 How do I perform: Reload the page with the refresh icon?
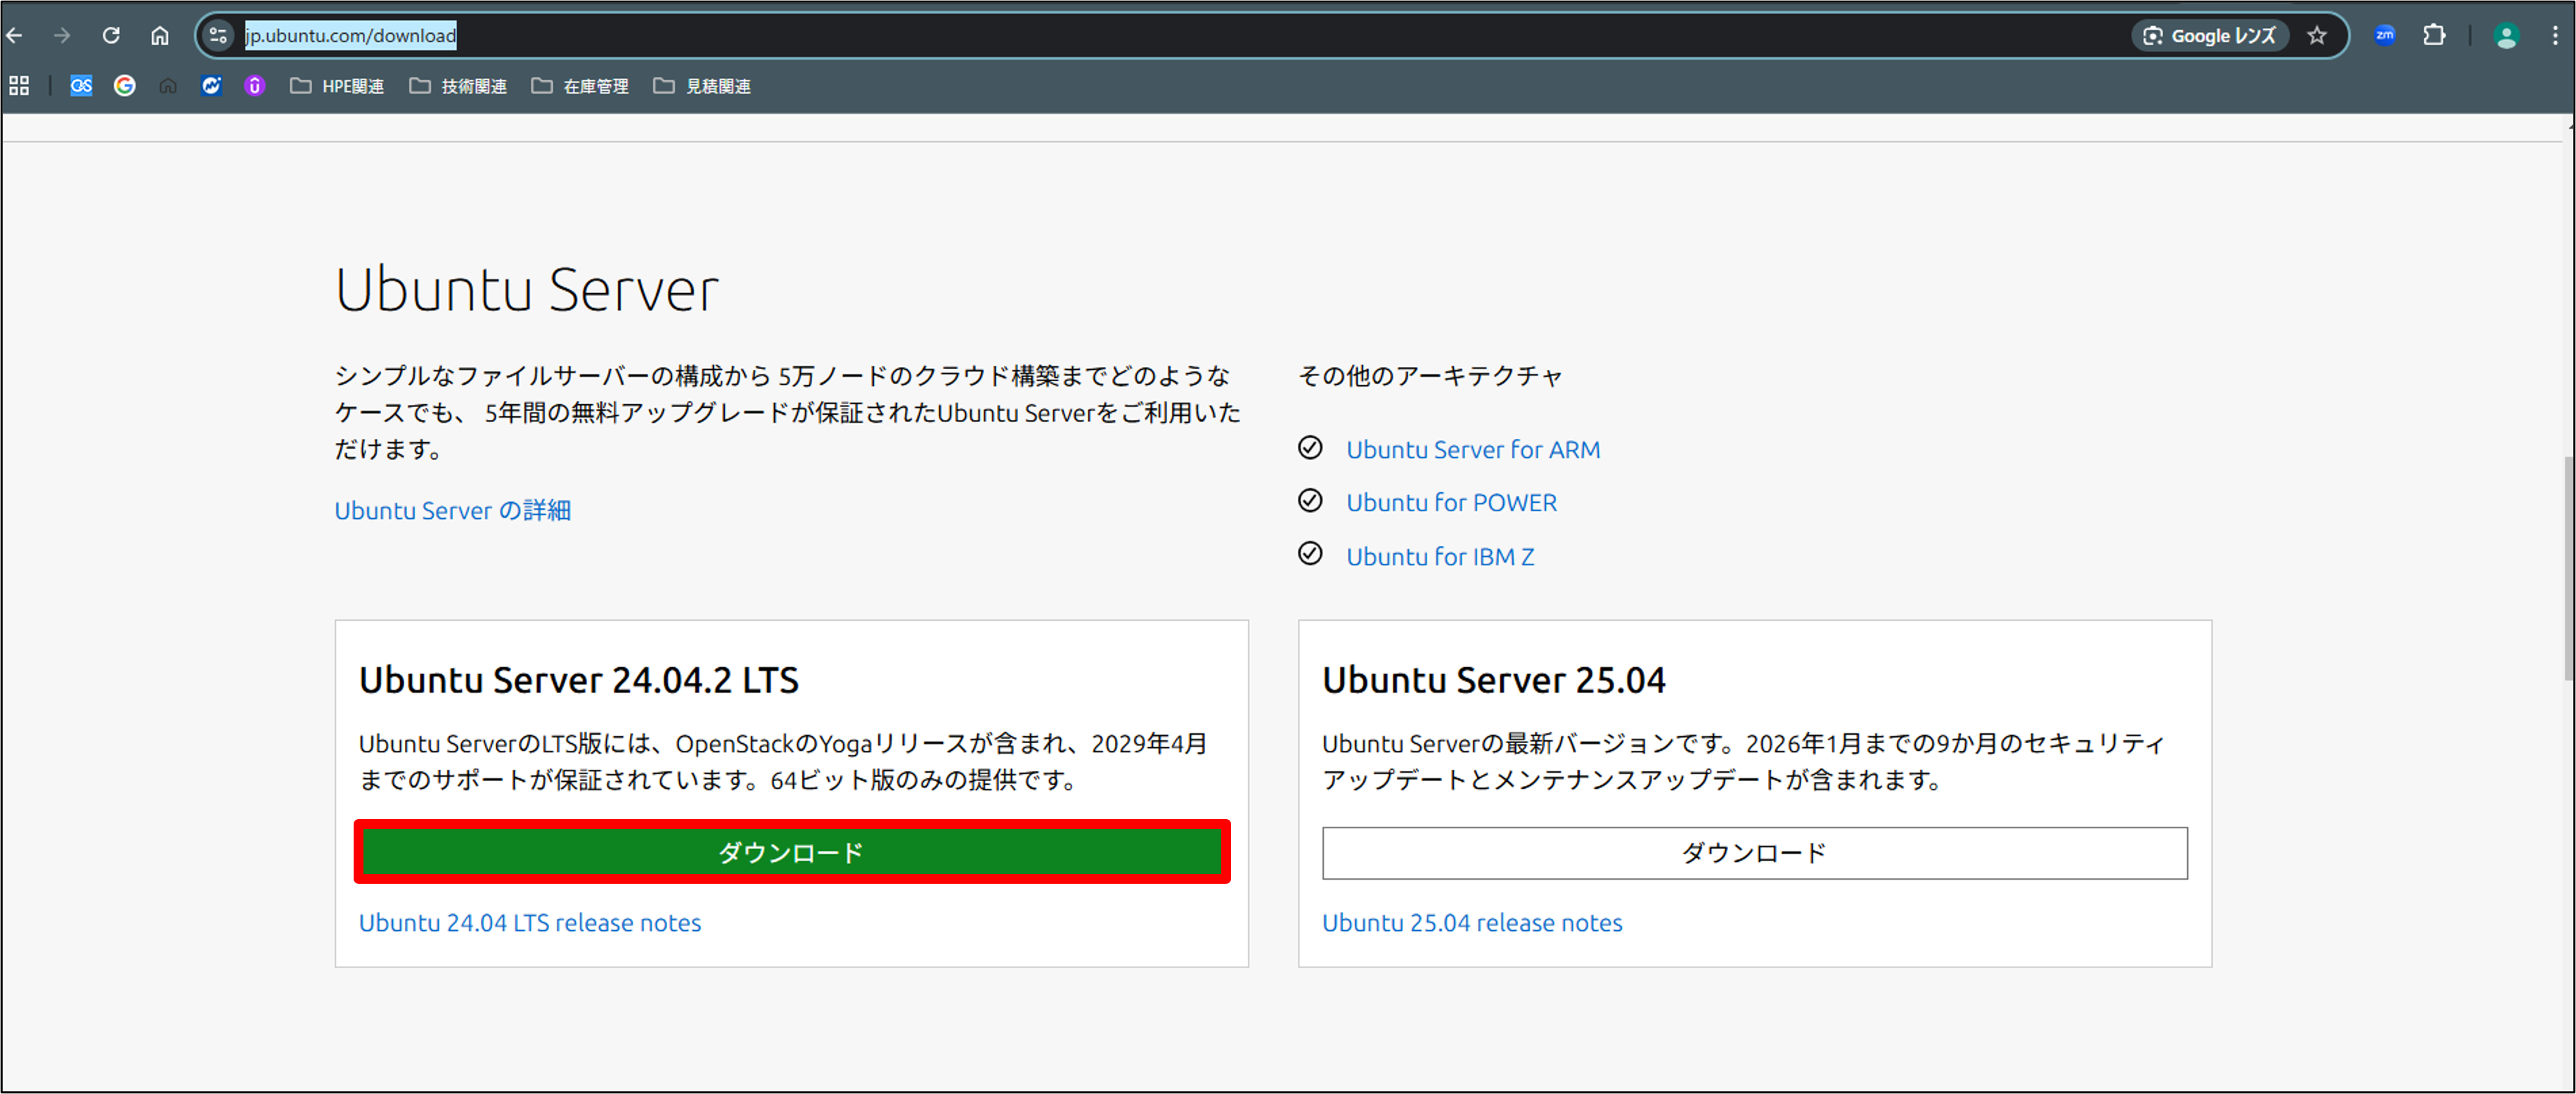[x=111, y=36]
